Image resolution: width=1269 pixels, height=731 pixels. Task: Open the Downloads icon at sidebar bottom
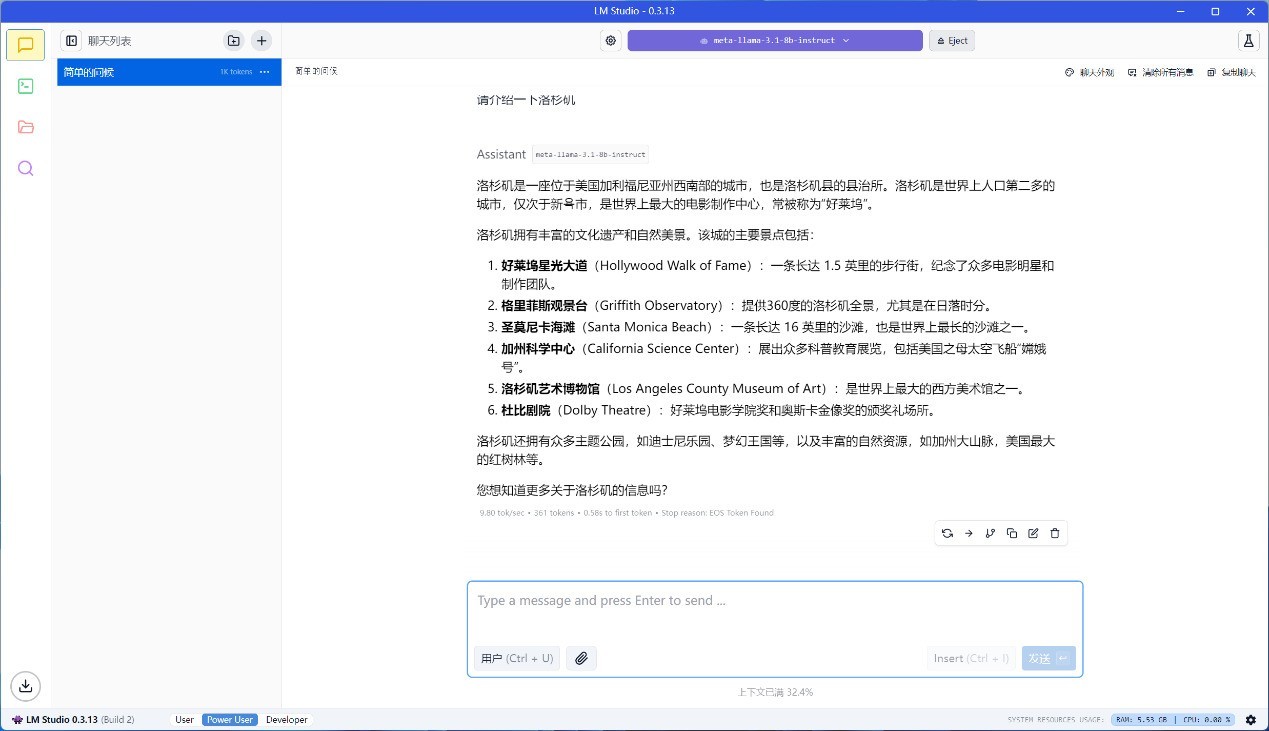pyautogui.click(x=26, y=685)
